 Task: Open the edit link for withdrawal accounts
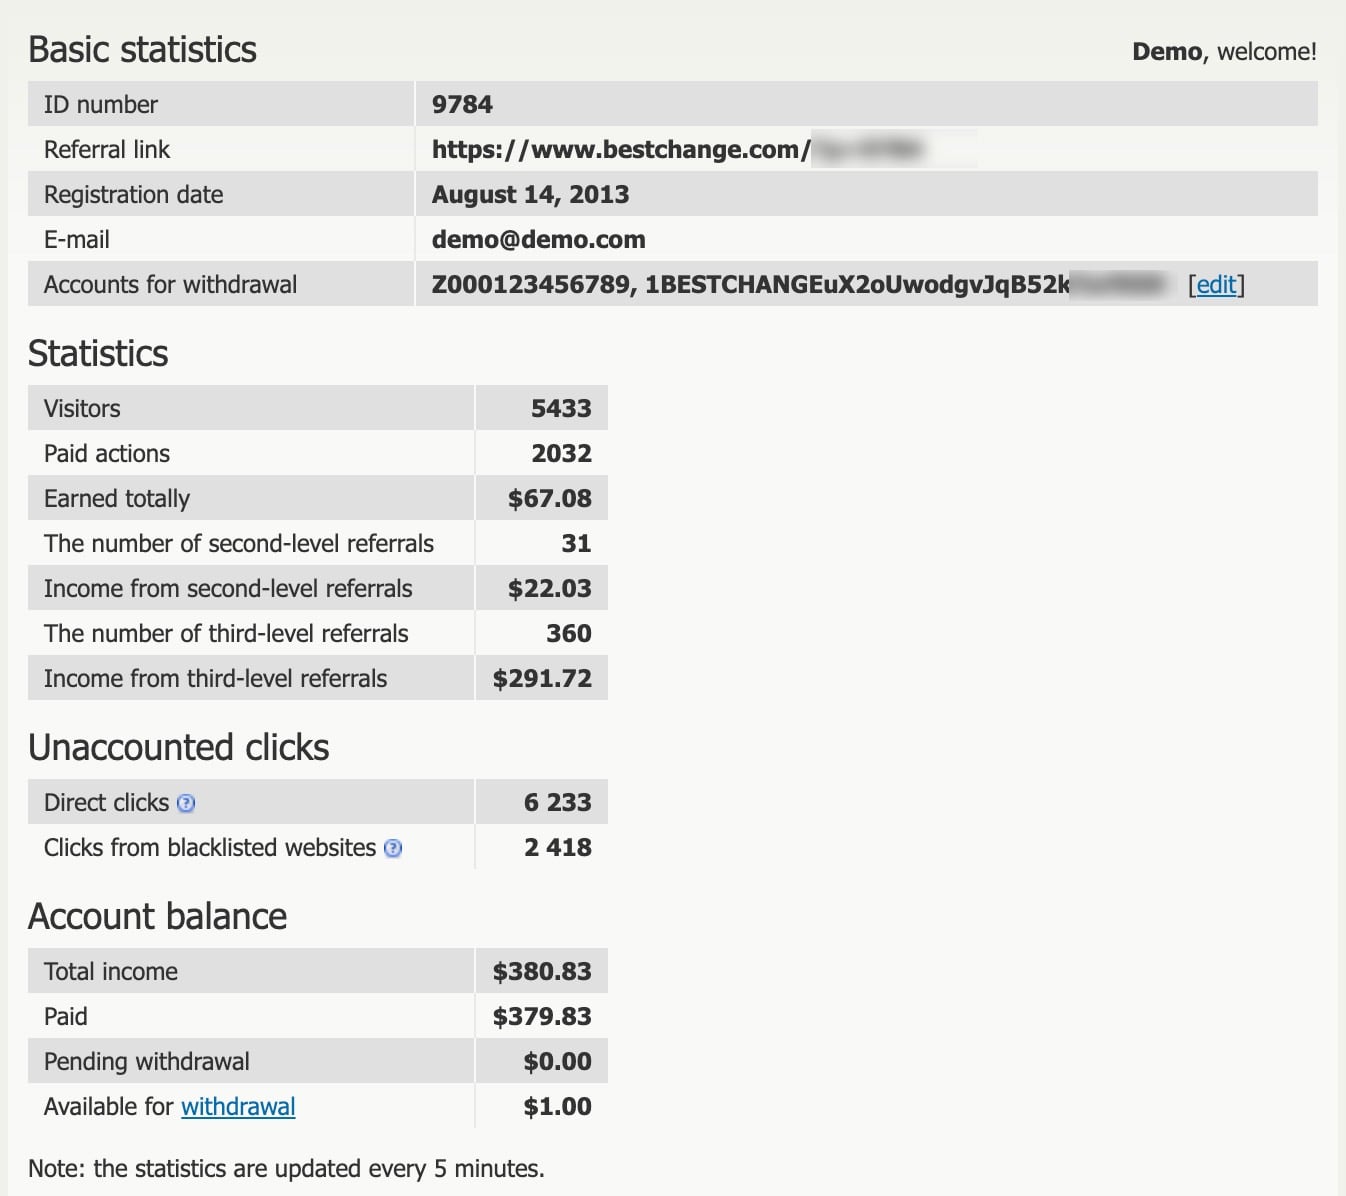[x=1216, y=285]
